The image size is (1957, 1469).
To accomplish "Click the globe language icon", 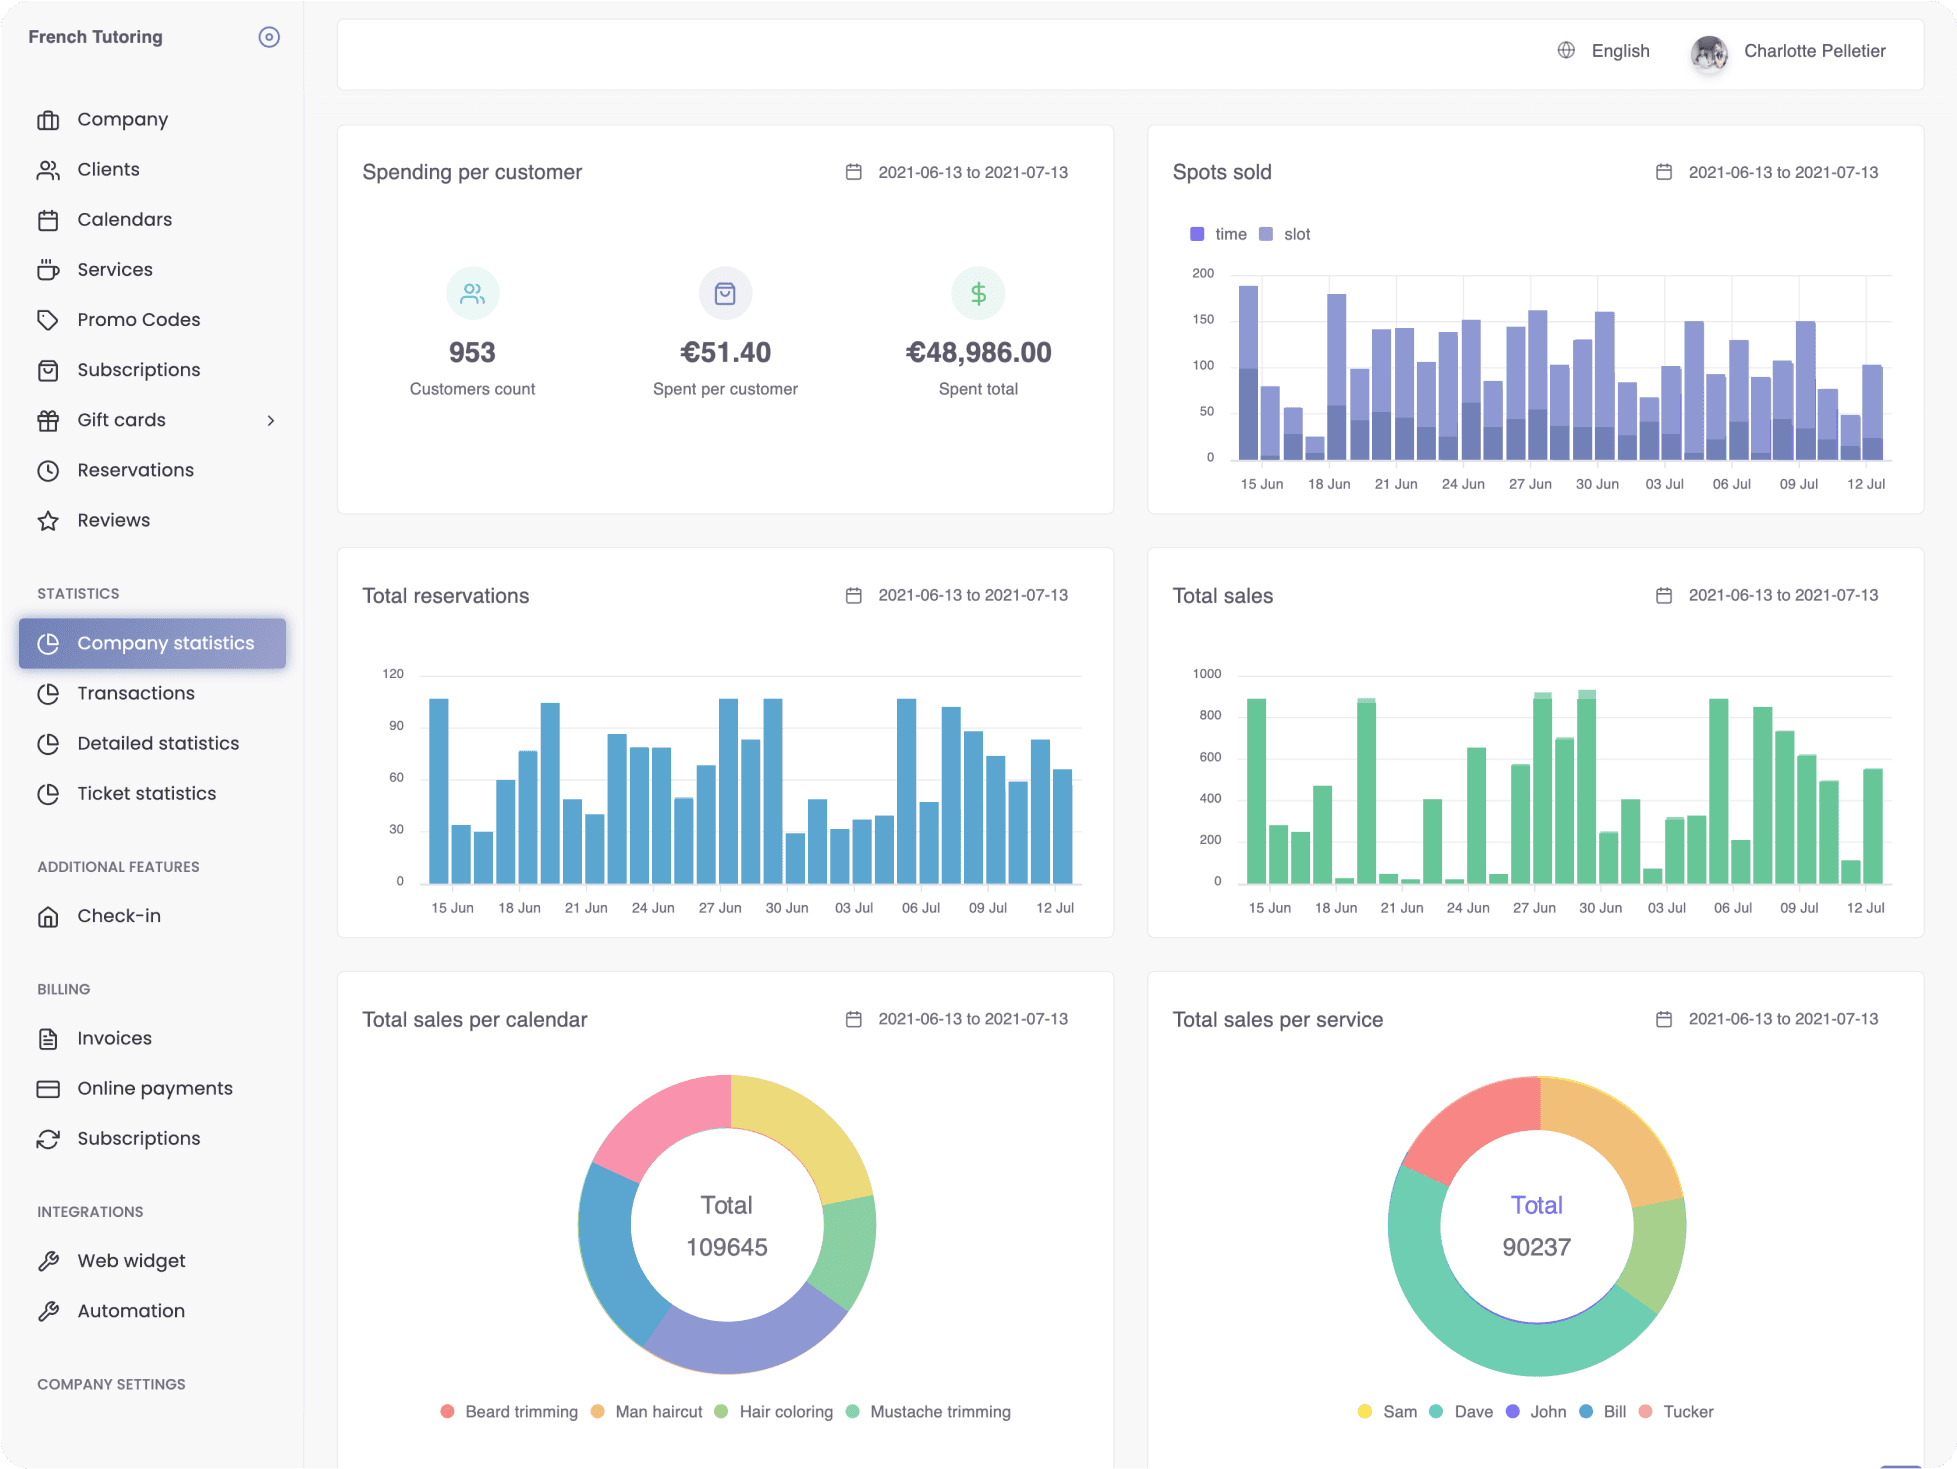I will point(1566,51).
